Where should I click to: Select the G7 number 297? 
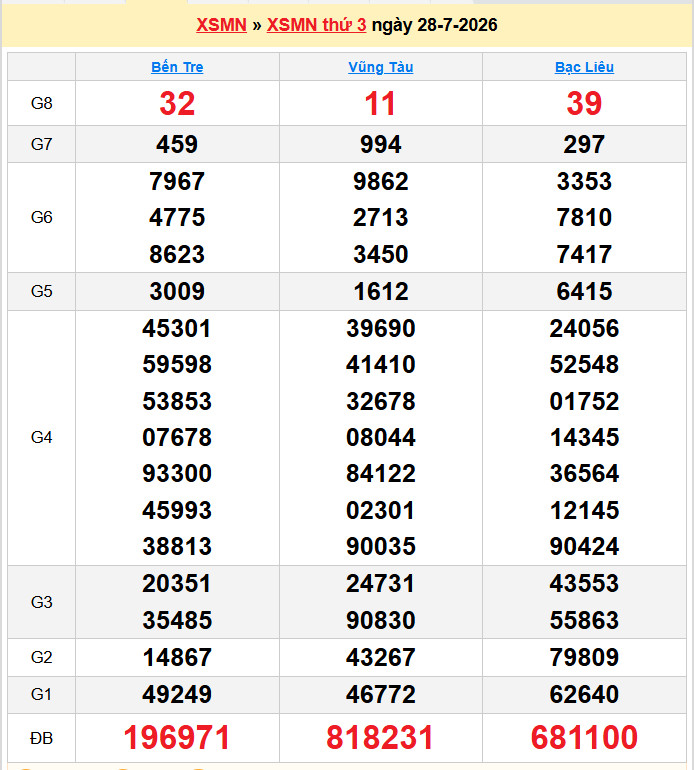coord(584,144)
